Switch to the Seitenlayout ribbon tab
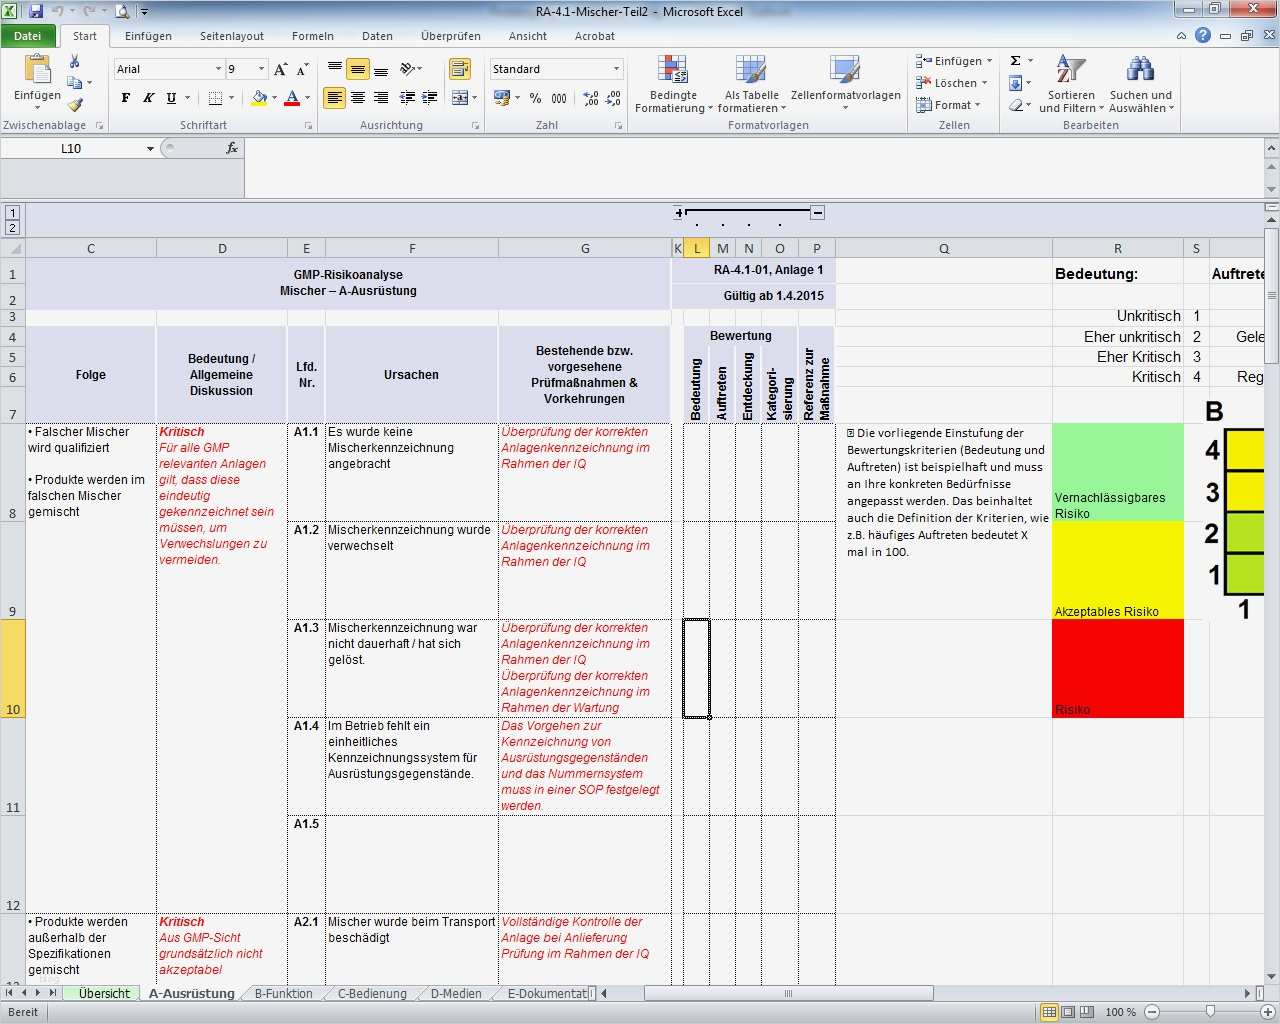 231,36
